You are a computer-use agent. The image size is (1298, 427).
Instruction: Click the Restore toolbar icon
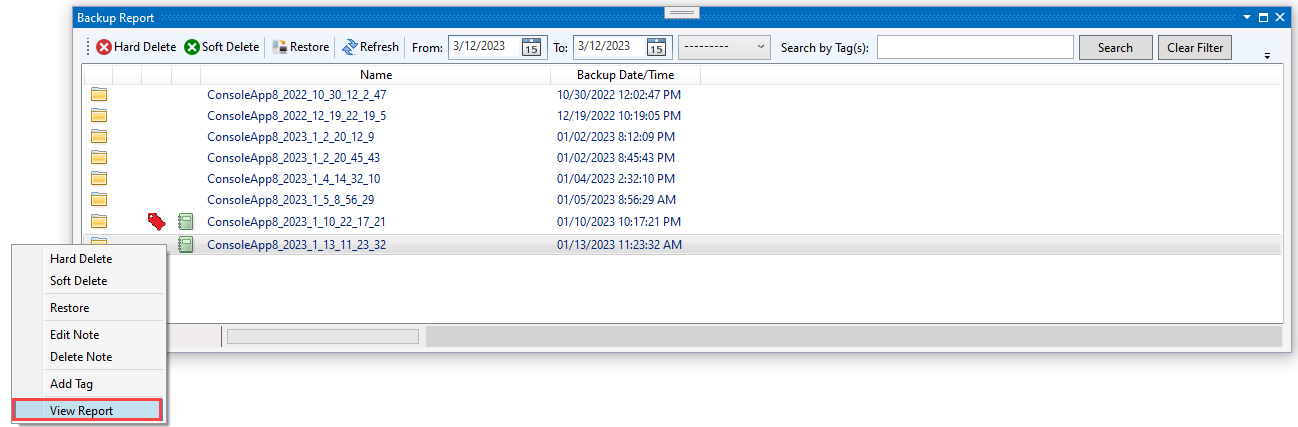point(280,47)
